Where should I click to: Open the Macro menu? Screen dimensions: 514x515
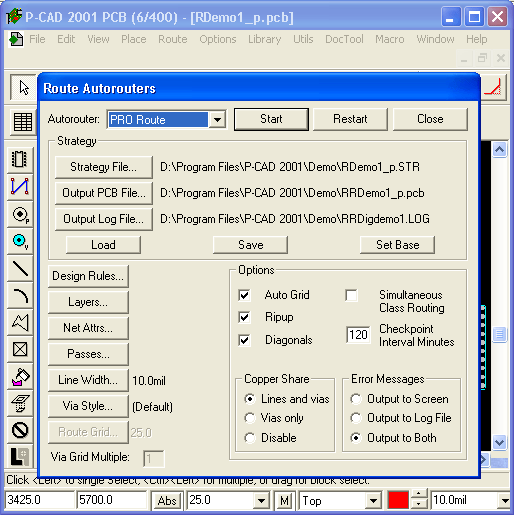tap(390, 39)
